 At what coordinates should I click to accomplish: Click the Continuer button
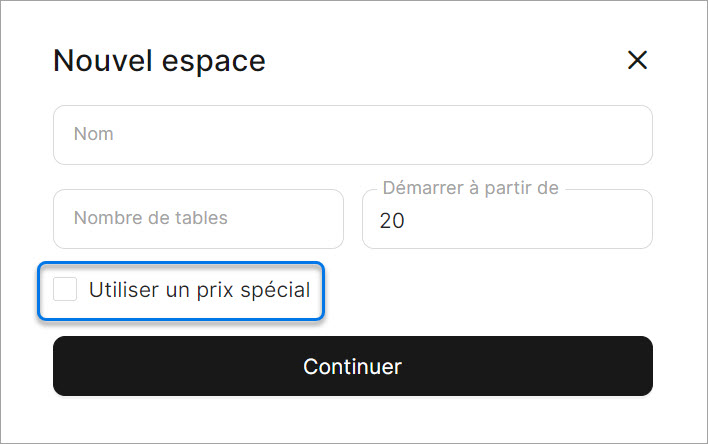click(352, 366)
